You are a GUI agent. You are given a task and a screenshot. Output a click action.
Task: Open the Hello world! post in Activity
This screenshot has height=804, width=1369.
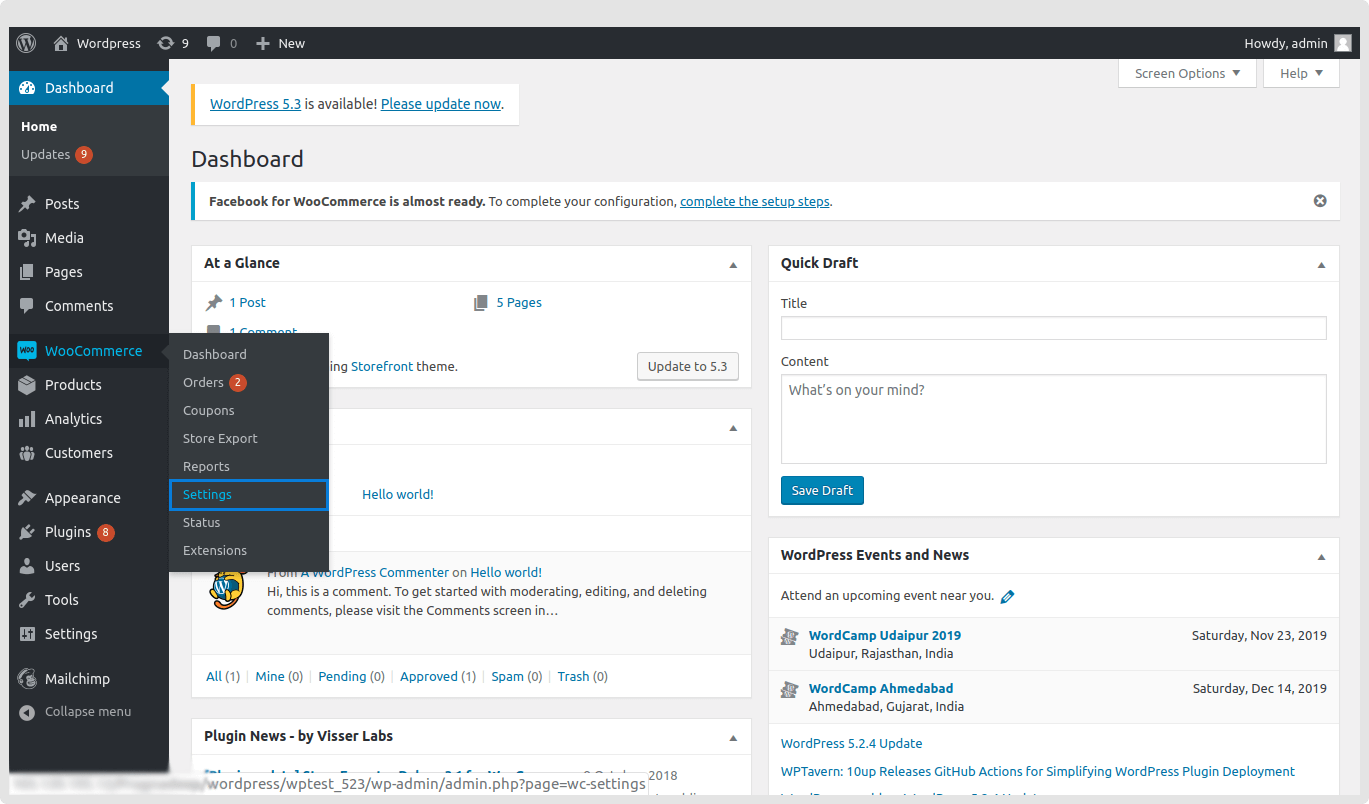(398, 494)
